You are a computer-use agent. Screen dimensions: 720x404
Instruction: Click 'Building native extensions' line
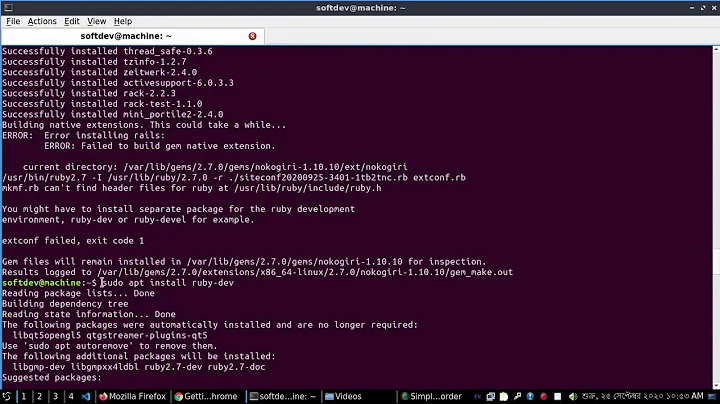[144, 125]
